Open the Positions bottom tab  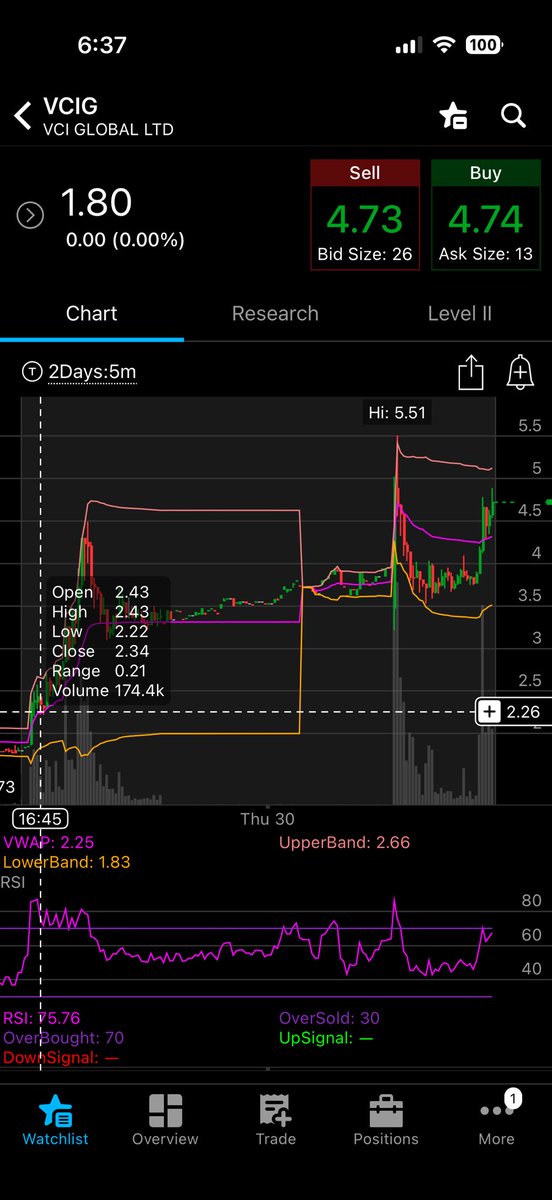(x=386, y=1120)
